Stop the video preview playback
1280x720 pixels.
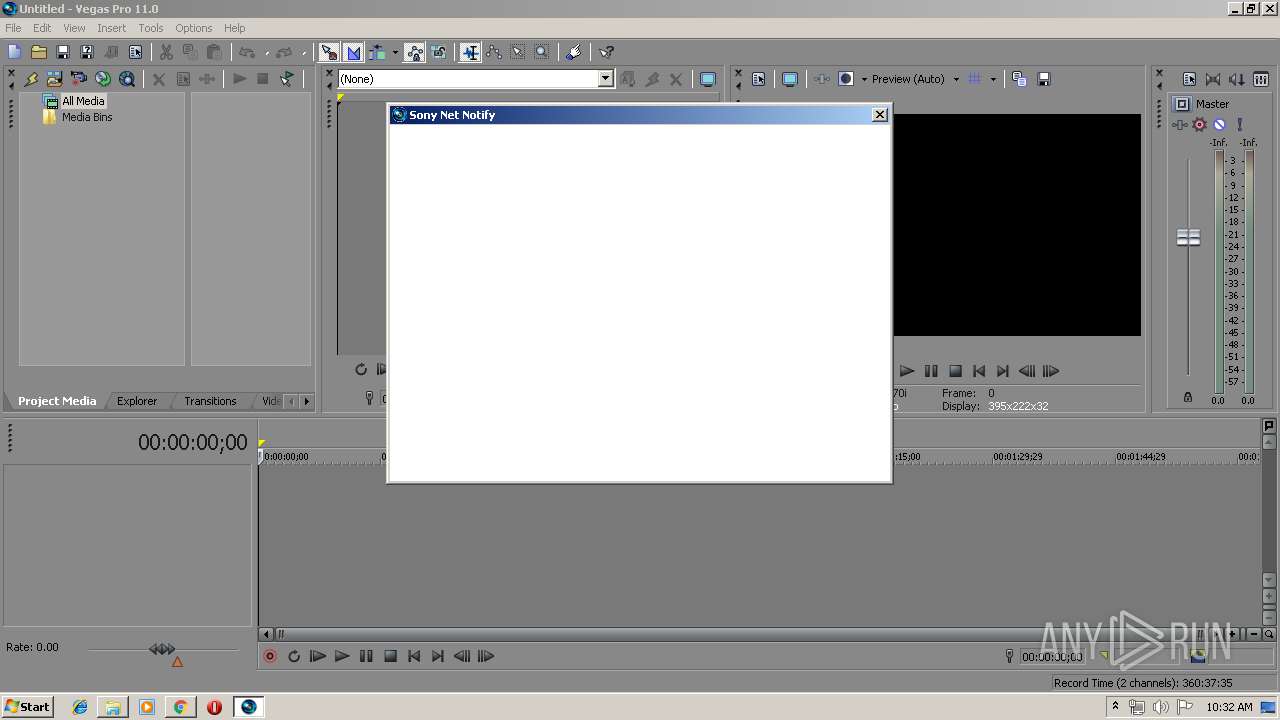(x=955, y=371)
